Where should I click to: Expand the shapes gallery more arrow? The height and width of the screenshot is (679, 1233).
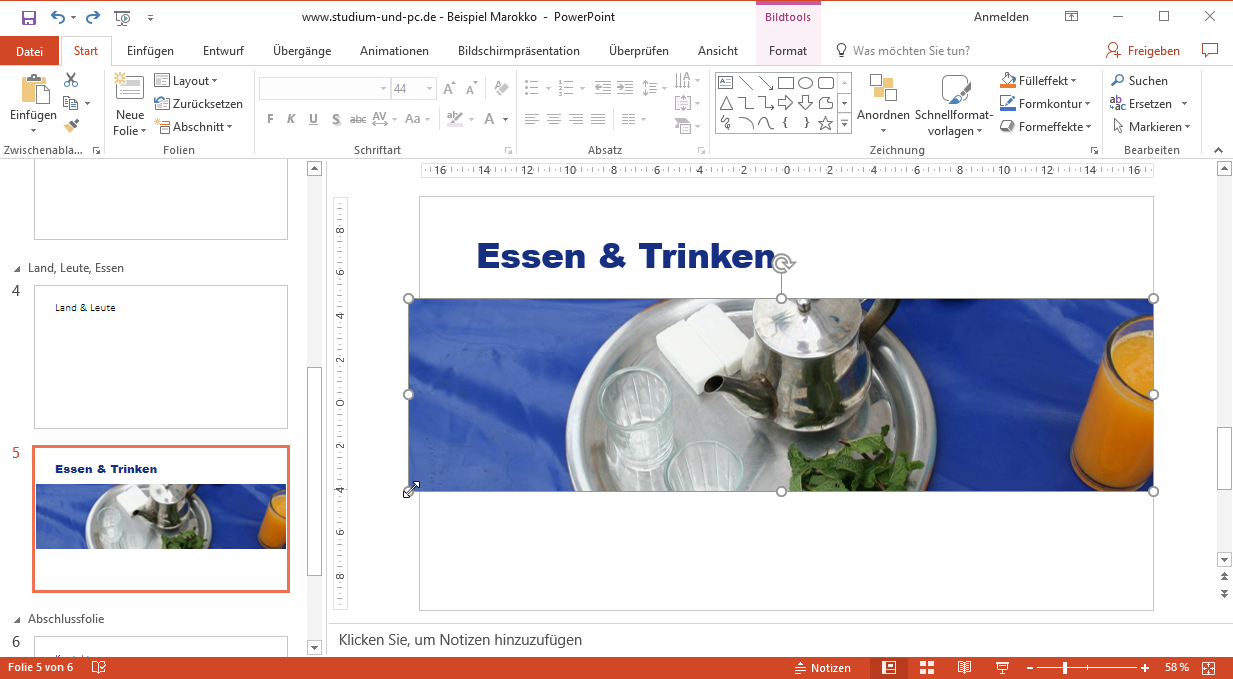click(844, 123)
